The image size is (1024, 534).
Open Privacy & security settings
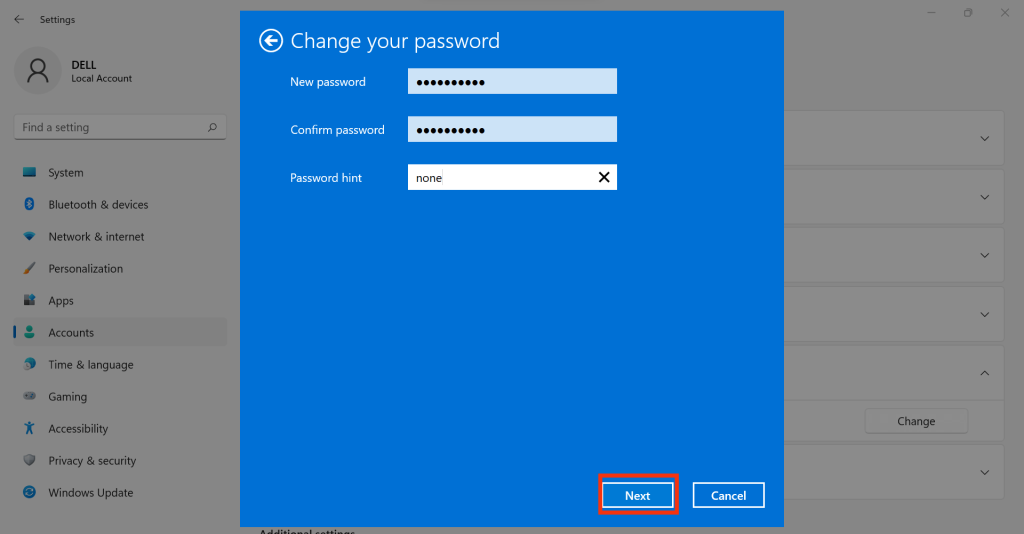click(x=120, y=460)
